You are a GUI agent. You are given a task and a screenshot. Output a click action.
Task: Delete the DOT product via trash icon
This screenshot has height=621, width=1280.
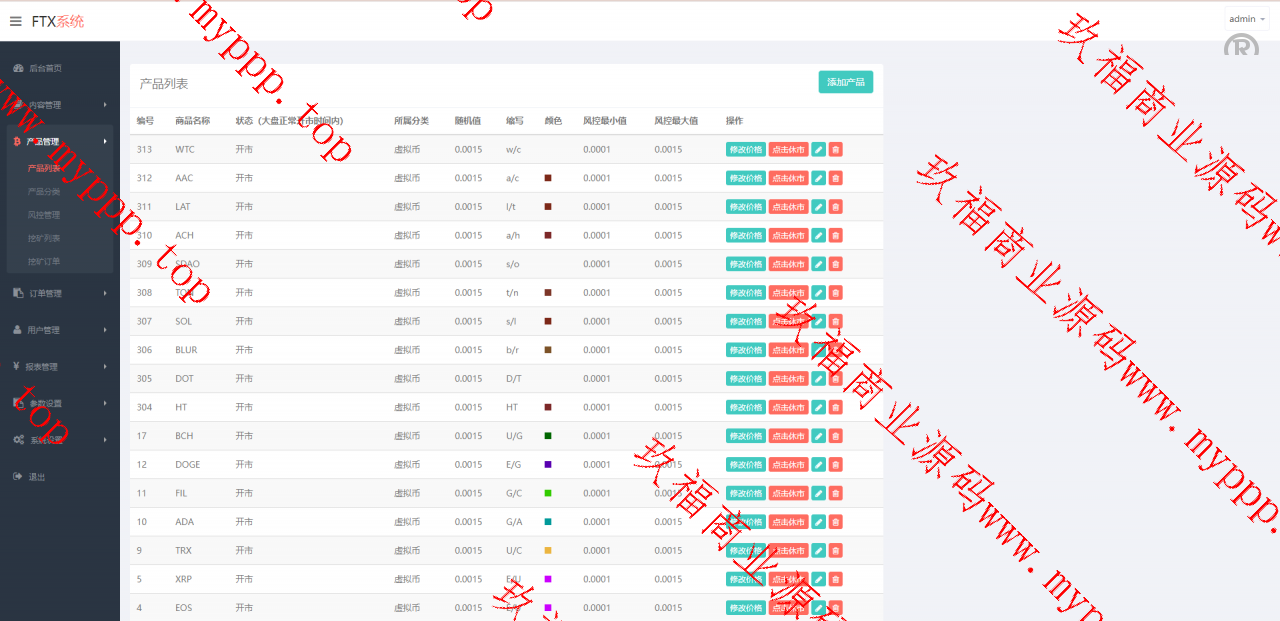836,379
